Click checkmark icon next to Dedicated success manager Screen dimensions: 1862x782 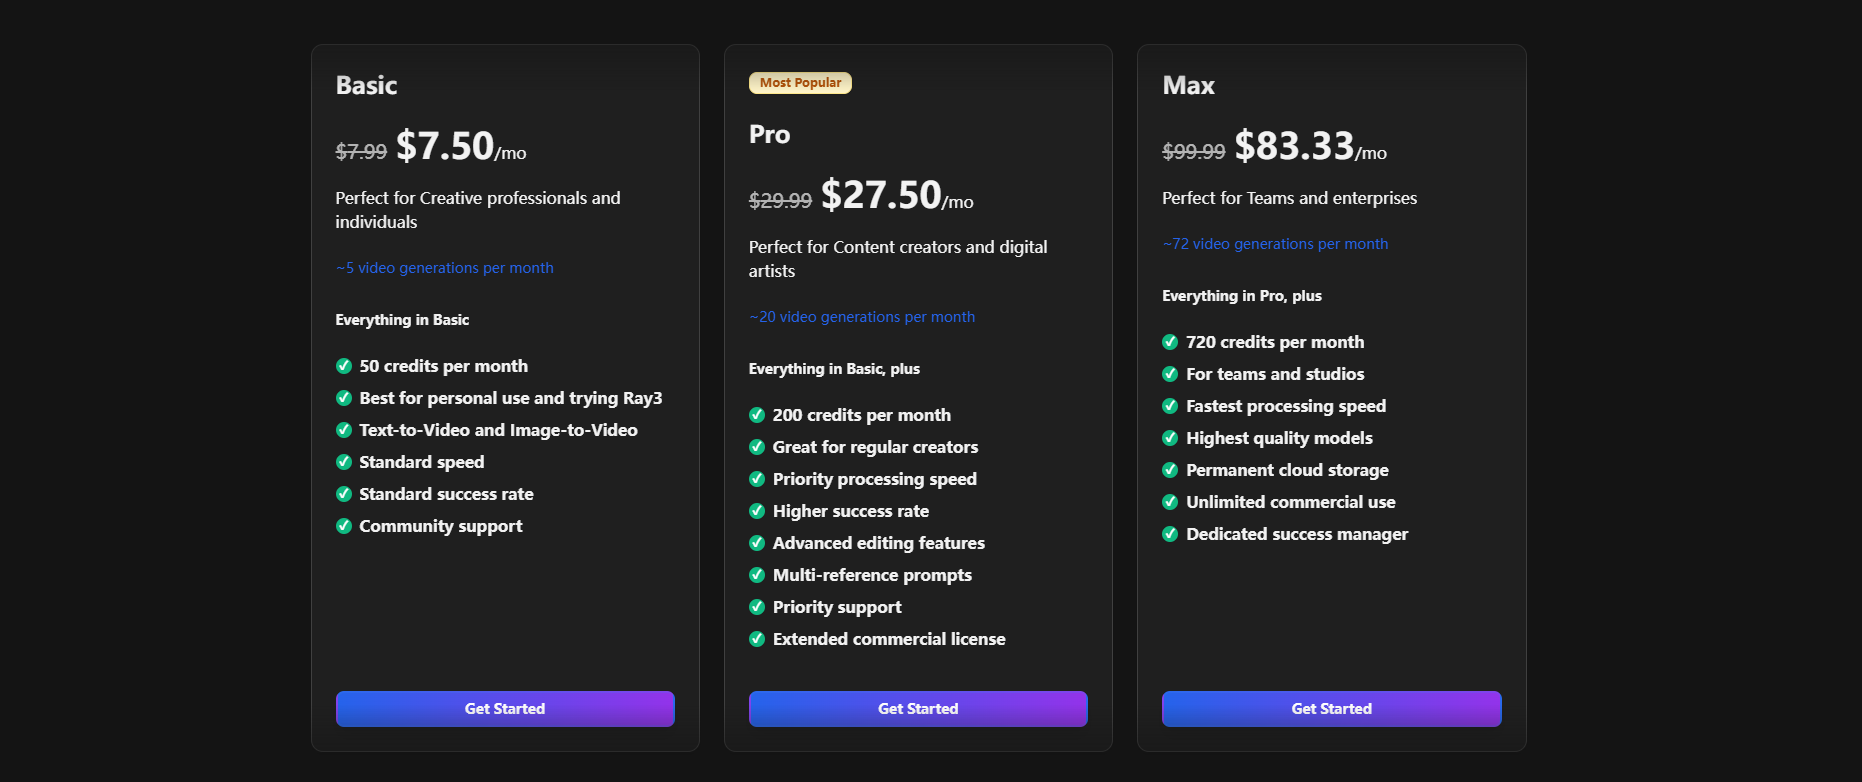(1170, 534)
